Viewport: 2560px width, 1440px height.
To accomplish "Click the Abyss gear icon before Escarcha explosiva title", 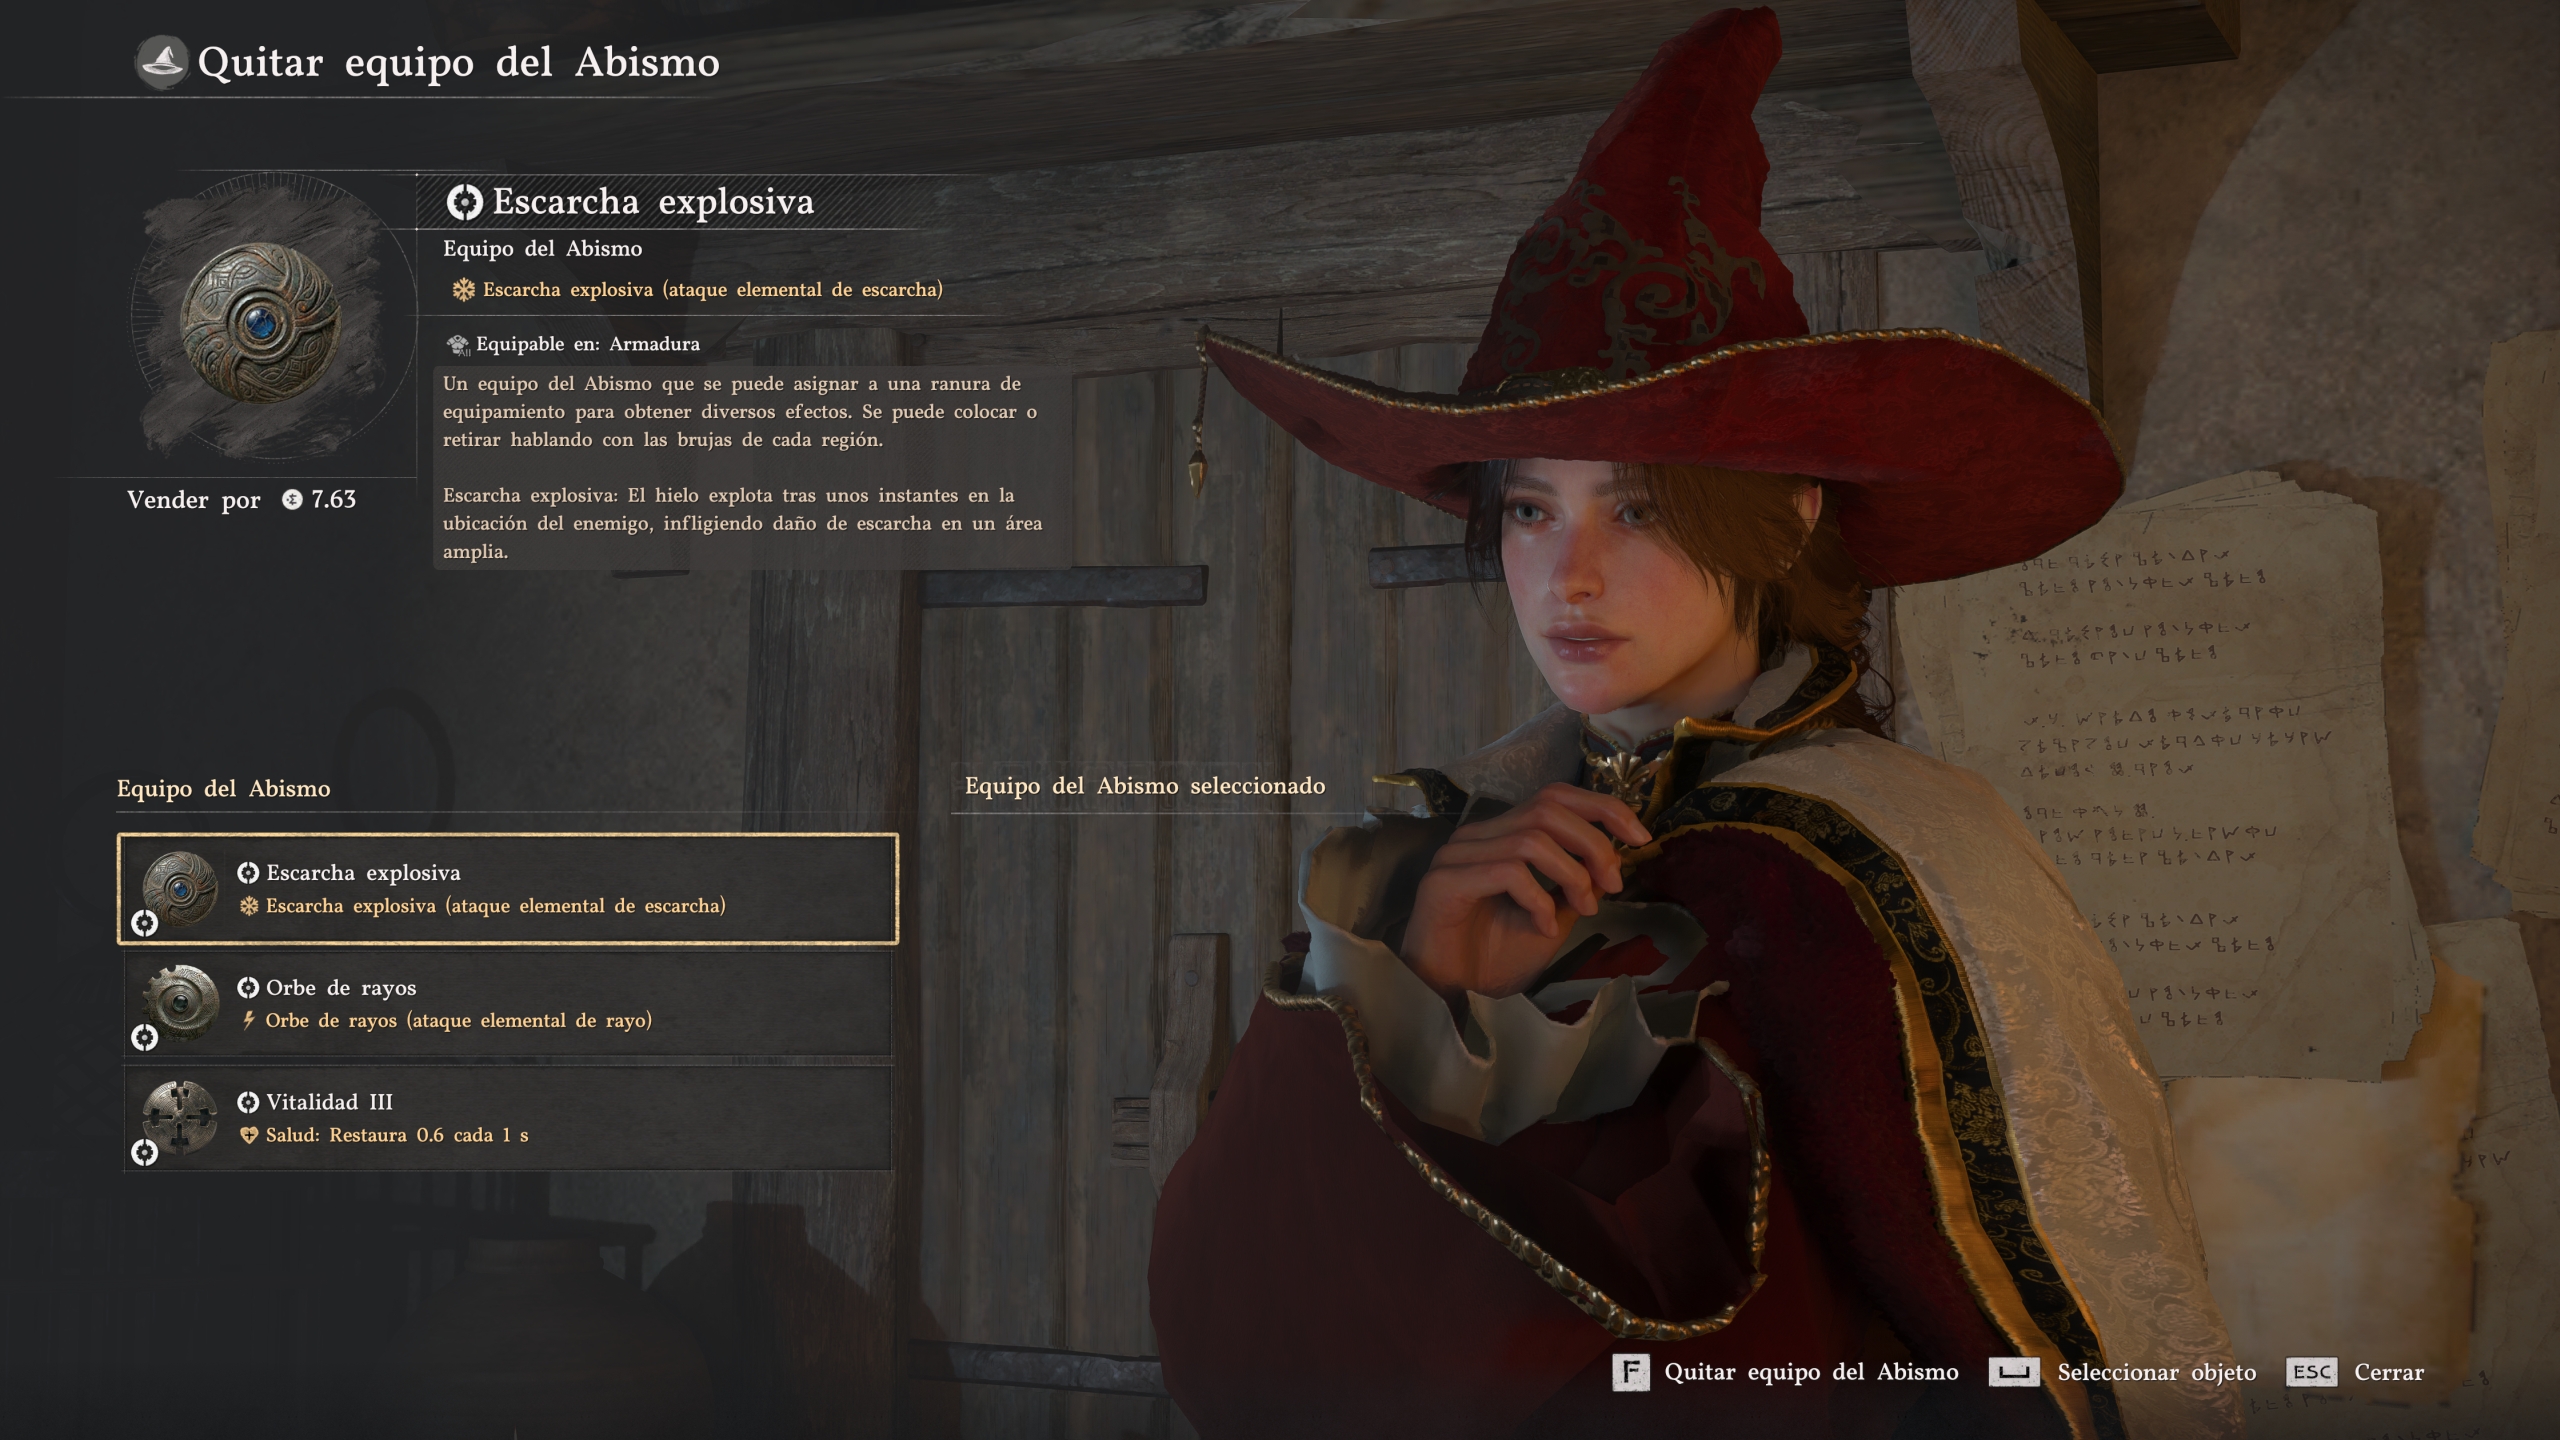I will 464,203.
